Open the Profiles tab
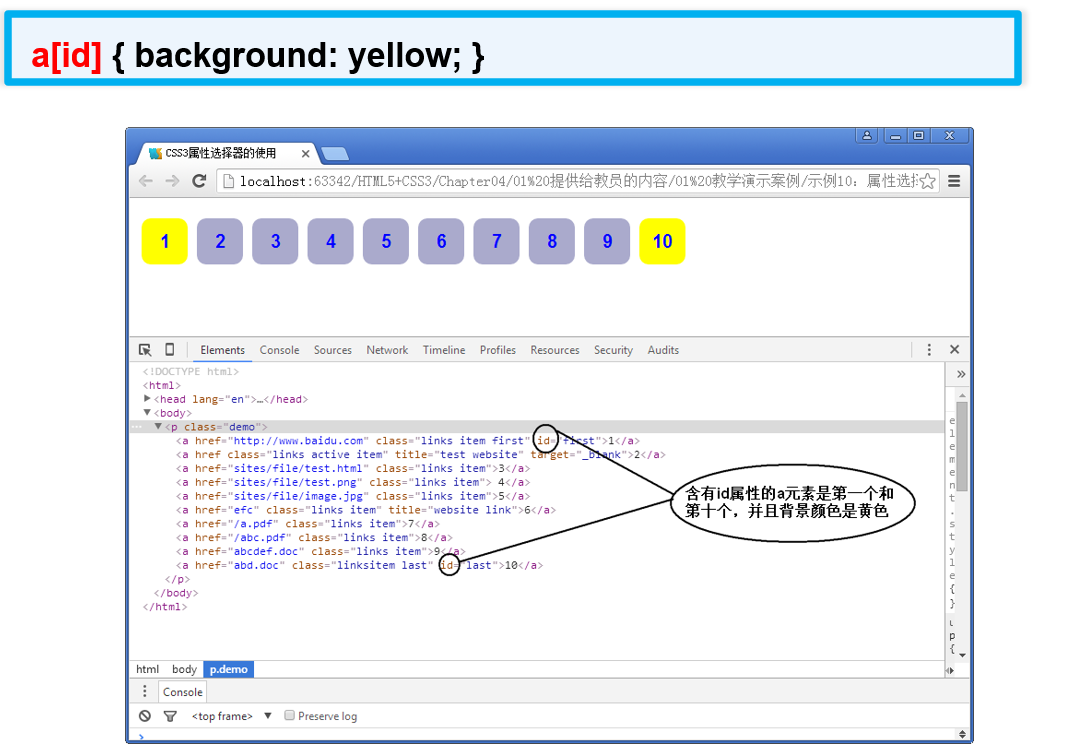Image resolution: width=1069 pixels, height=747 pixels. (498, 350)
